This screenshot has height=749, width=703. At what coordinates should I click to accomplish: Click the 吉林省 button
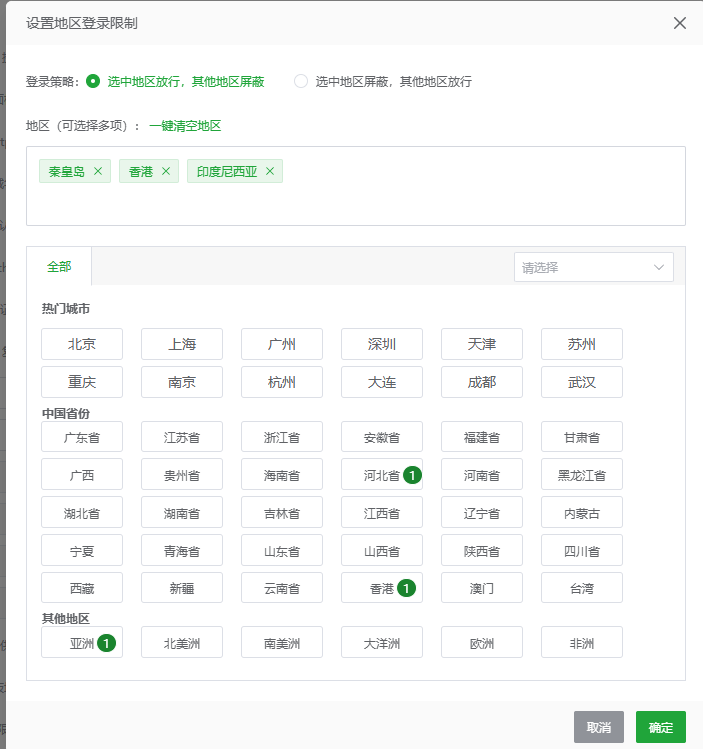(282, 513)
